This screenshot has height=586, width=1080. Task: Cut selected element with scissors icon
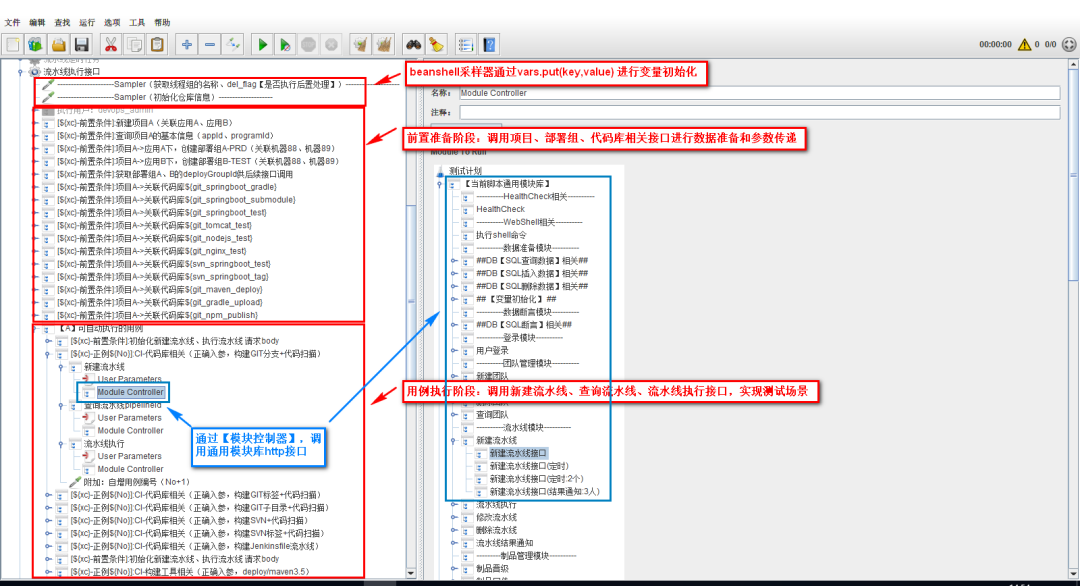point(109,44)
